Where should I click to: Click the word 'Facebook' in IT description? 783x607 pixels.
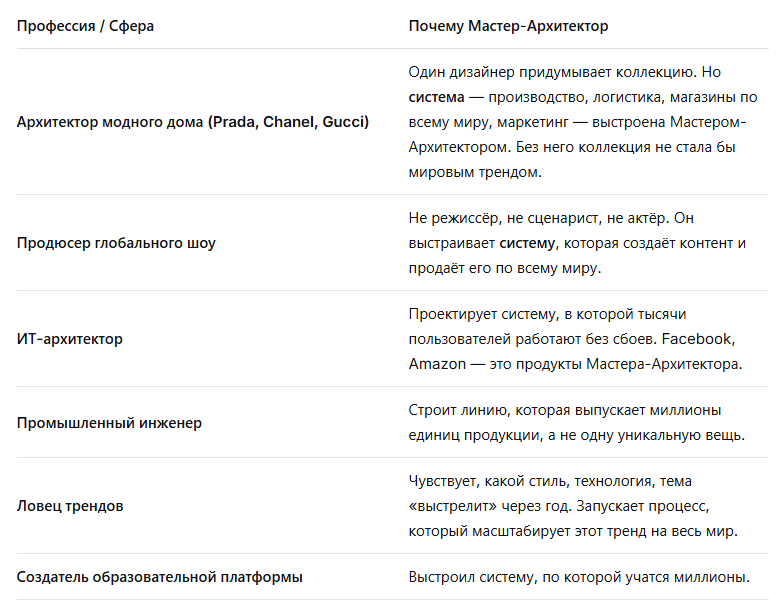[x=696, y=339]
